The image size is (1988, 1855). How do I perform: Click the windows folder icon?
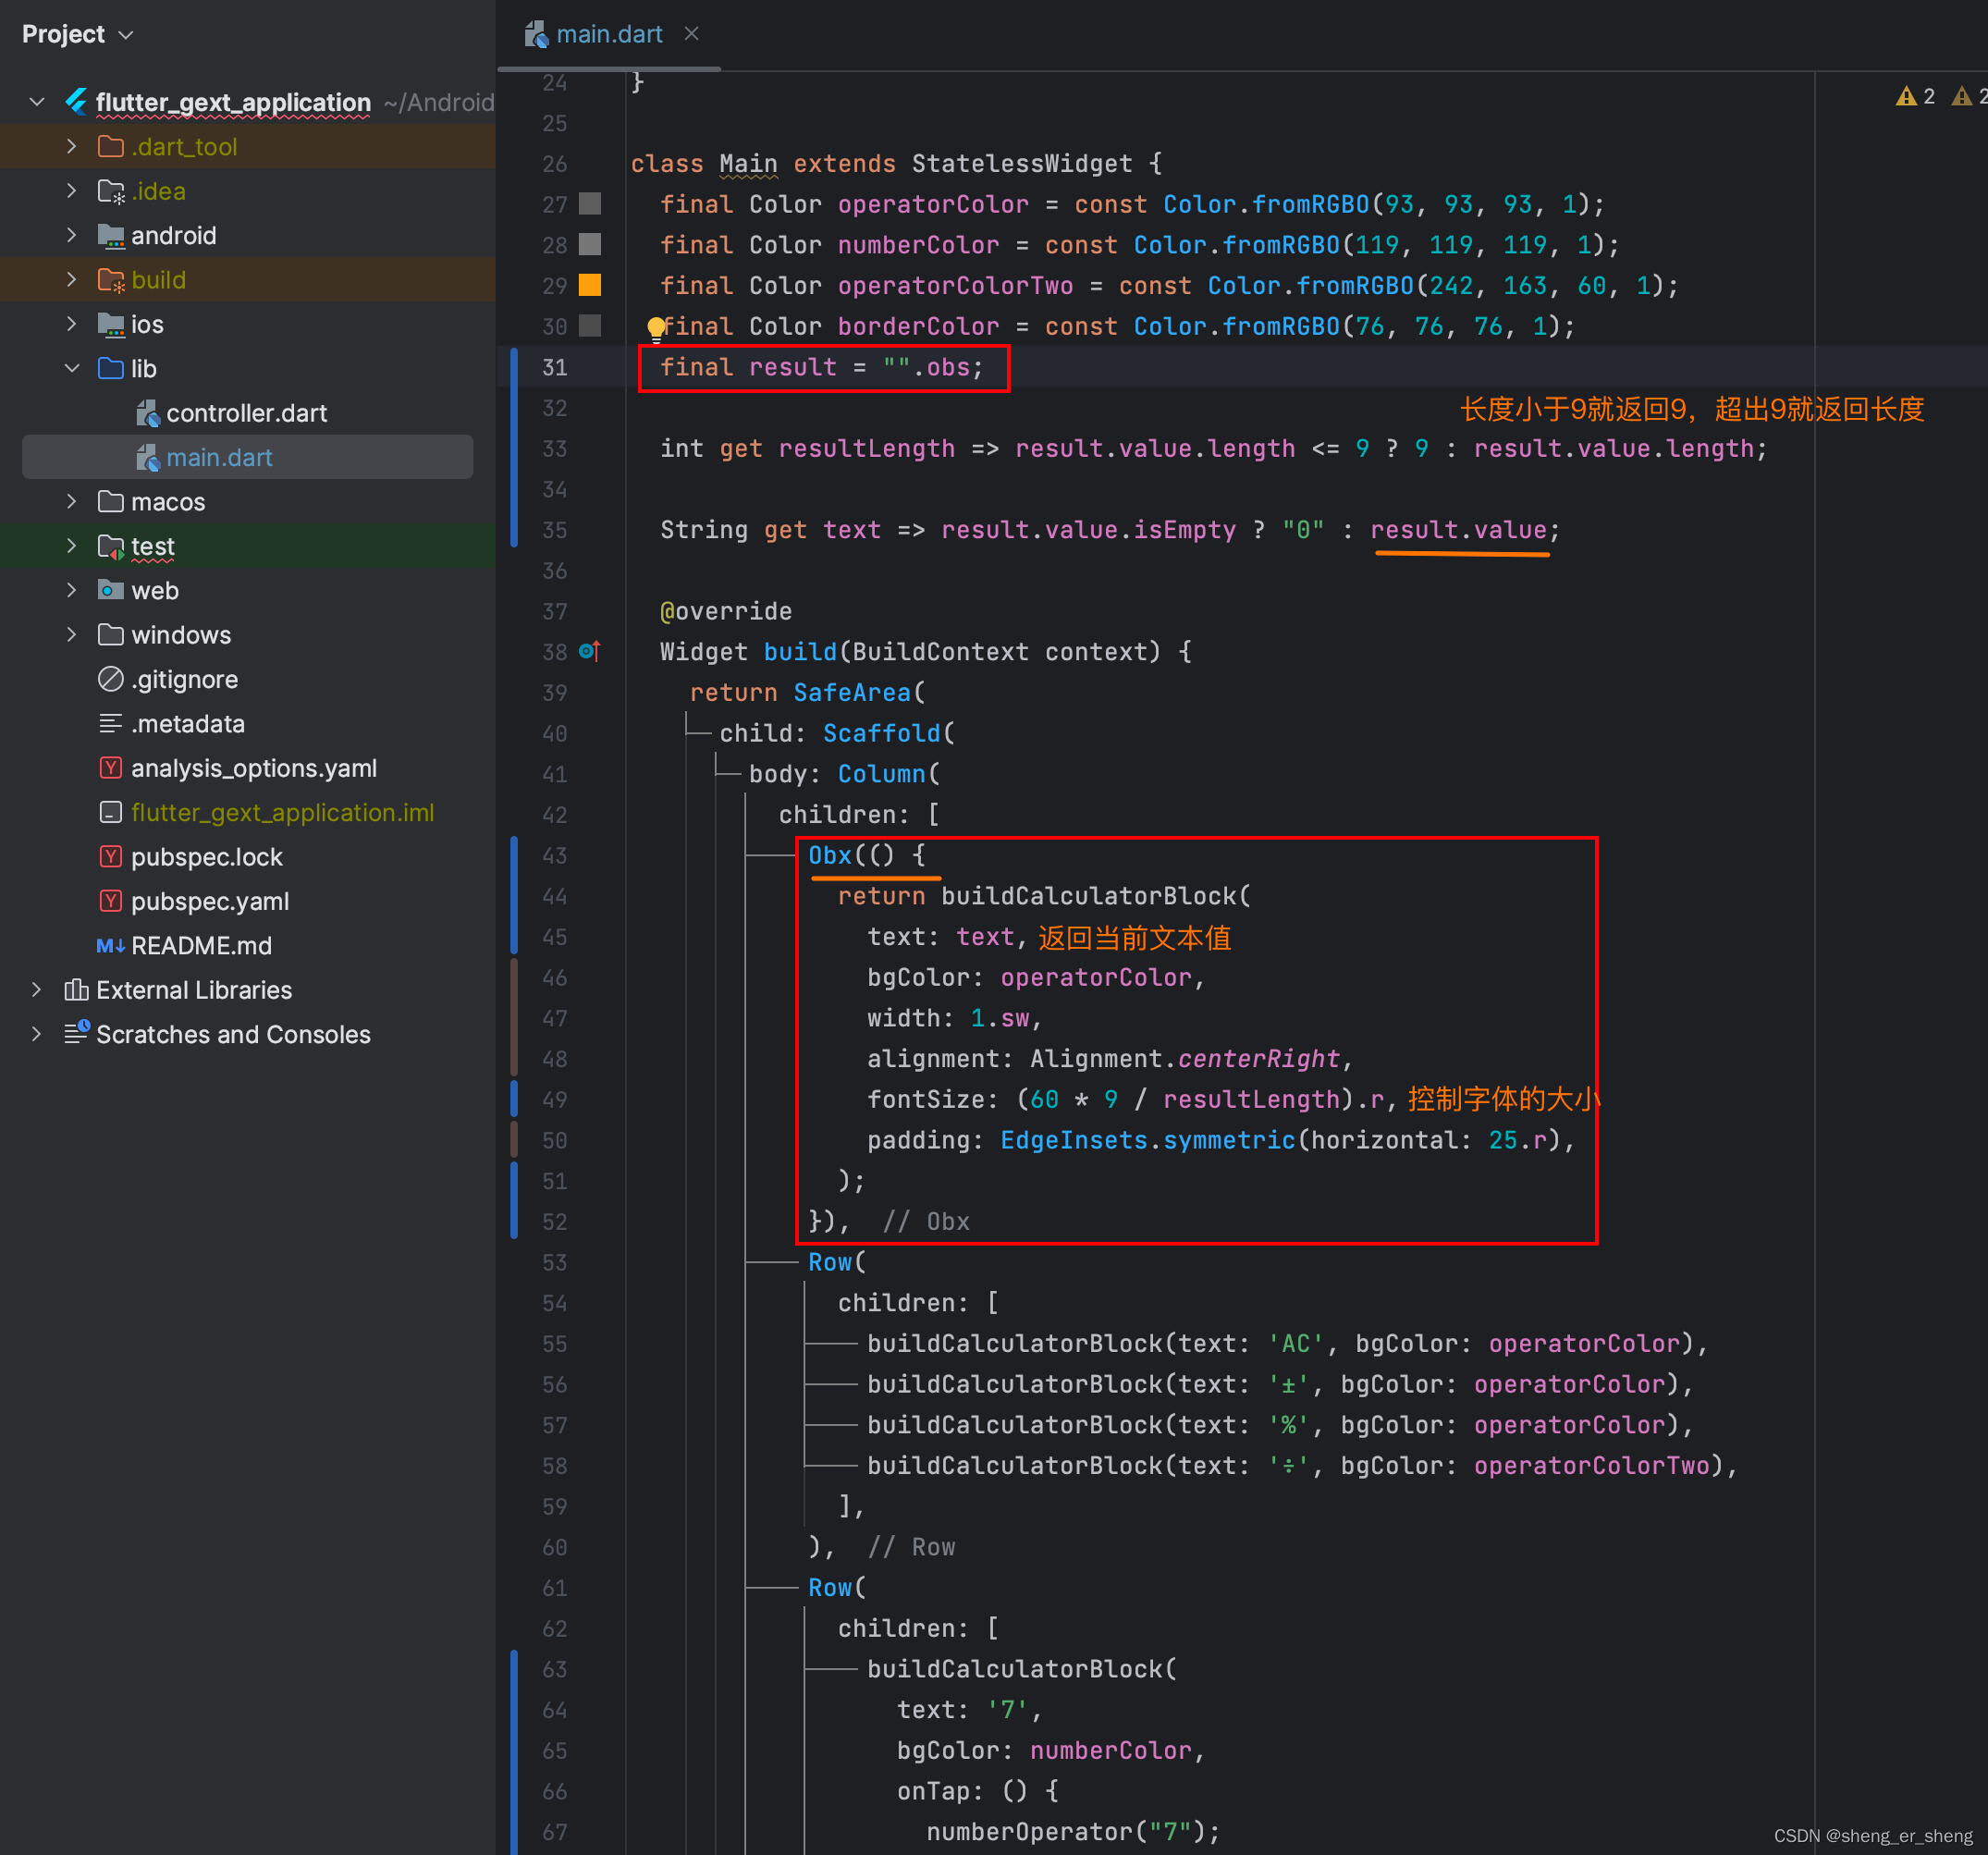[111, 635]
